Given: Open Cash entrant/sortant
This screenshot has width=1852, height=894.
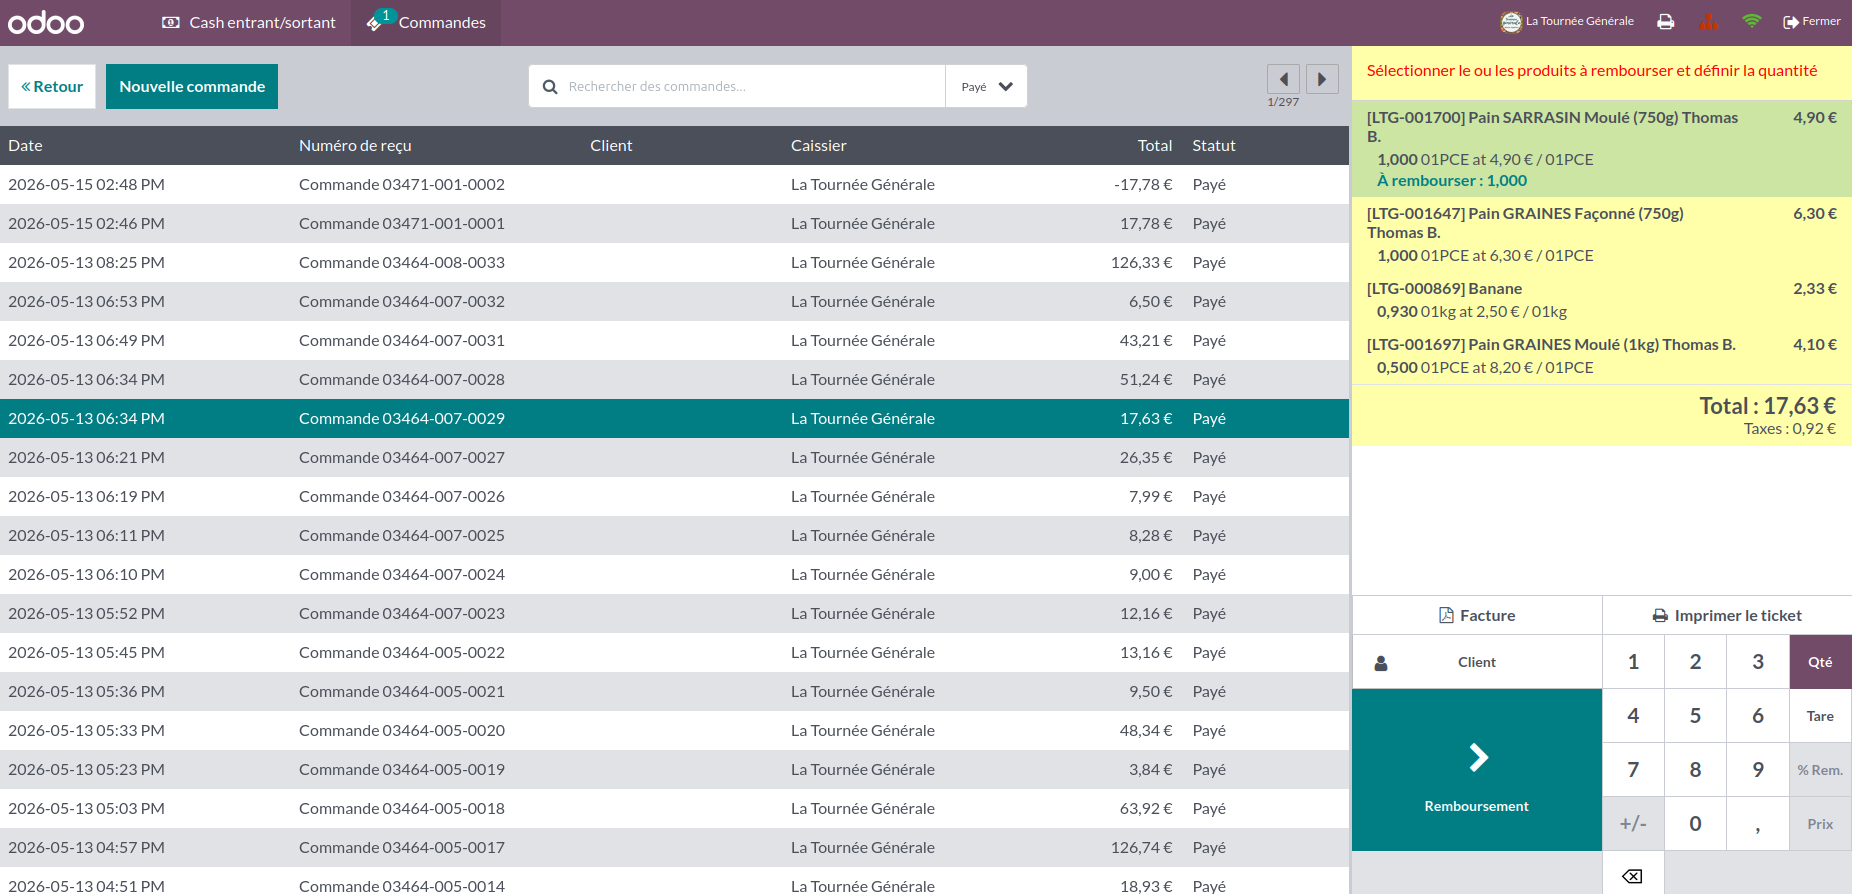Looking at the screenshot, I should tap(249, 22).
